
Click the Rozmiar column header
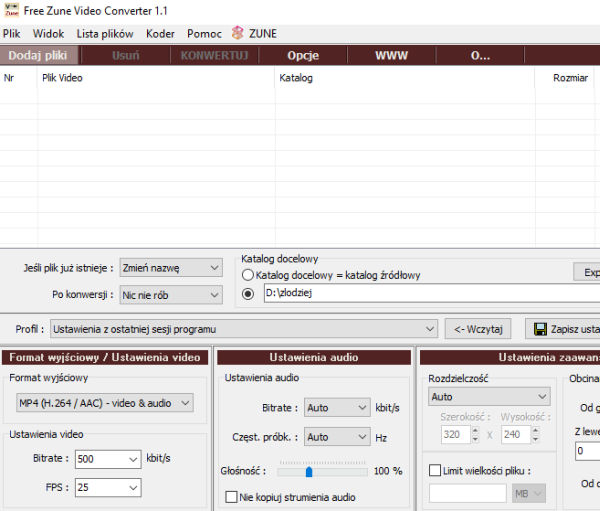point(565,78)
